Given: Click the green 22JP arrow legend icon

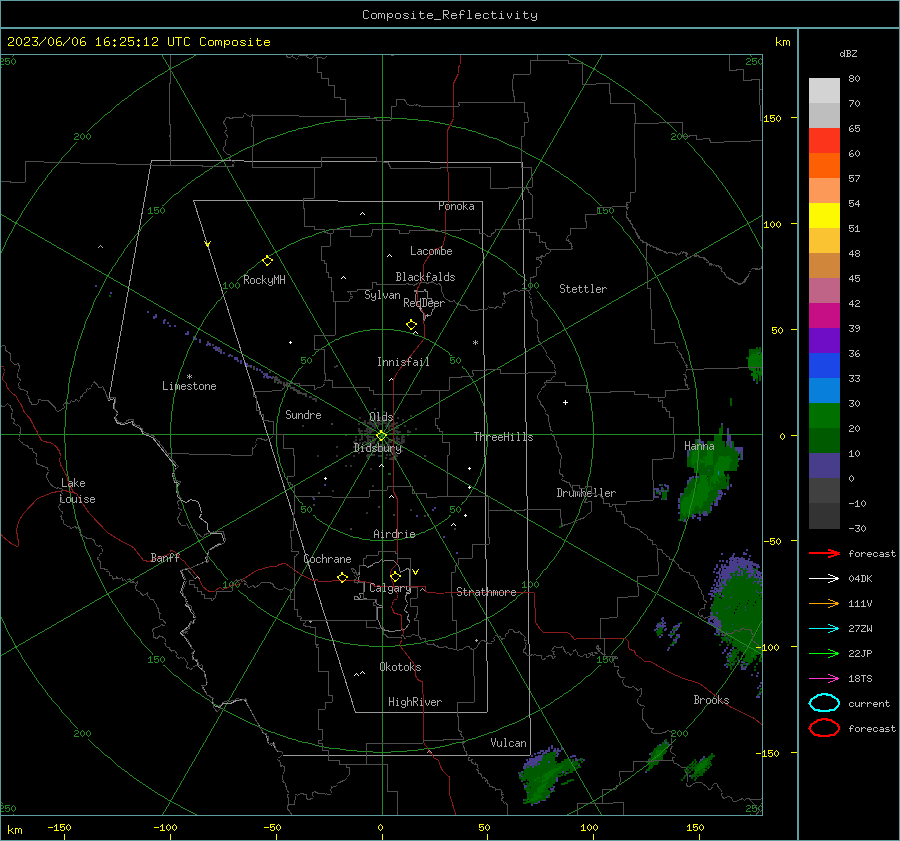Looking at the screenshot, I should tap(824, 653).
